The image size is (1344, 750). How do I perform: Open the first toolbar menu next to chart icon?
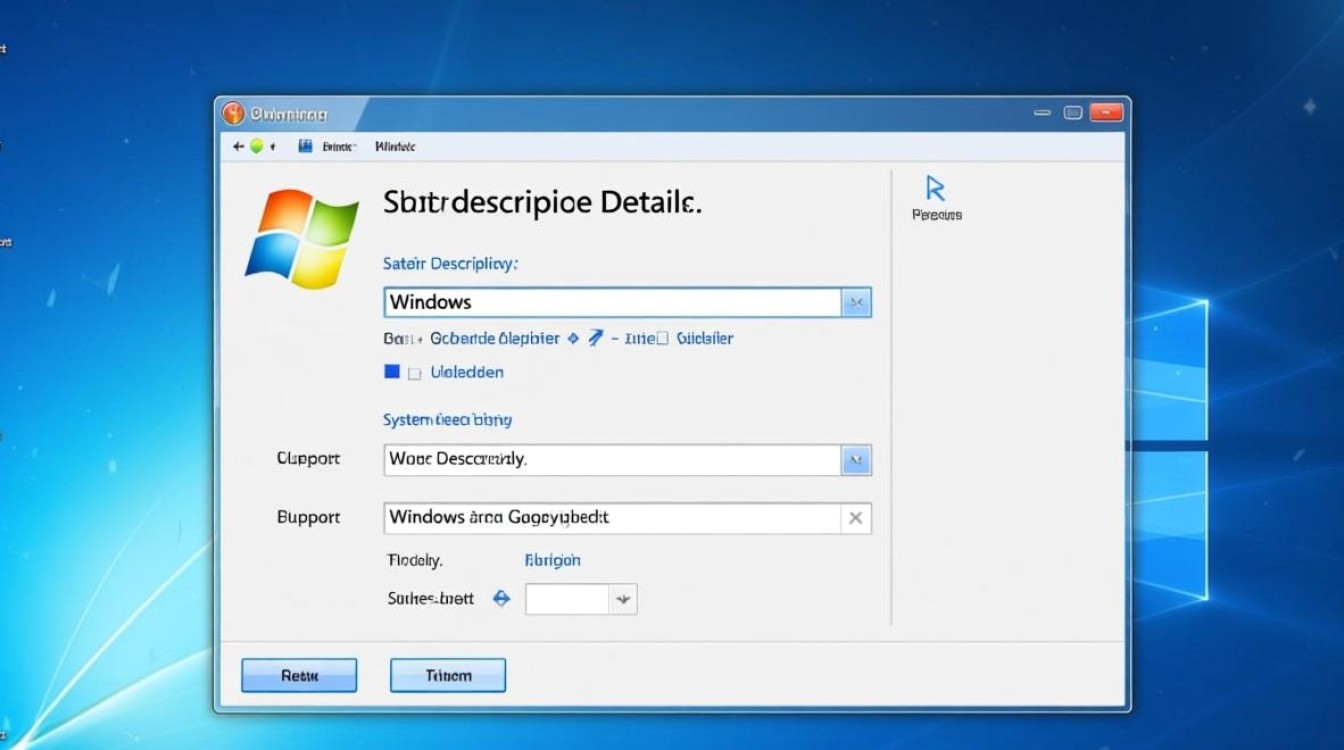coord(338,146)
